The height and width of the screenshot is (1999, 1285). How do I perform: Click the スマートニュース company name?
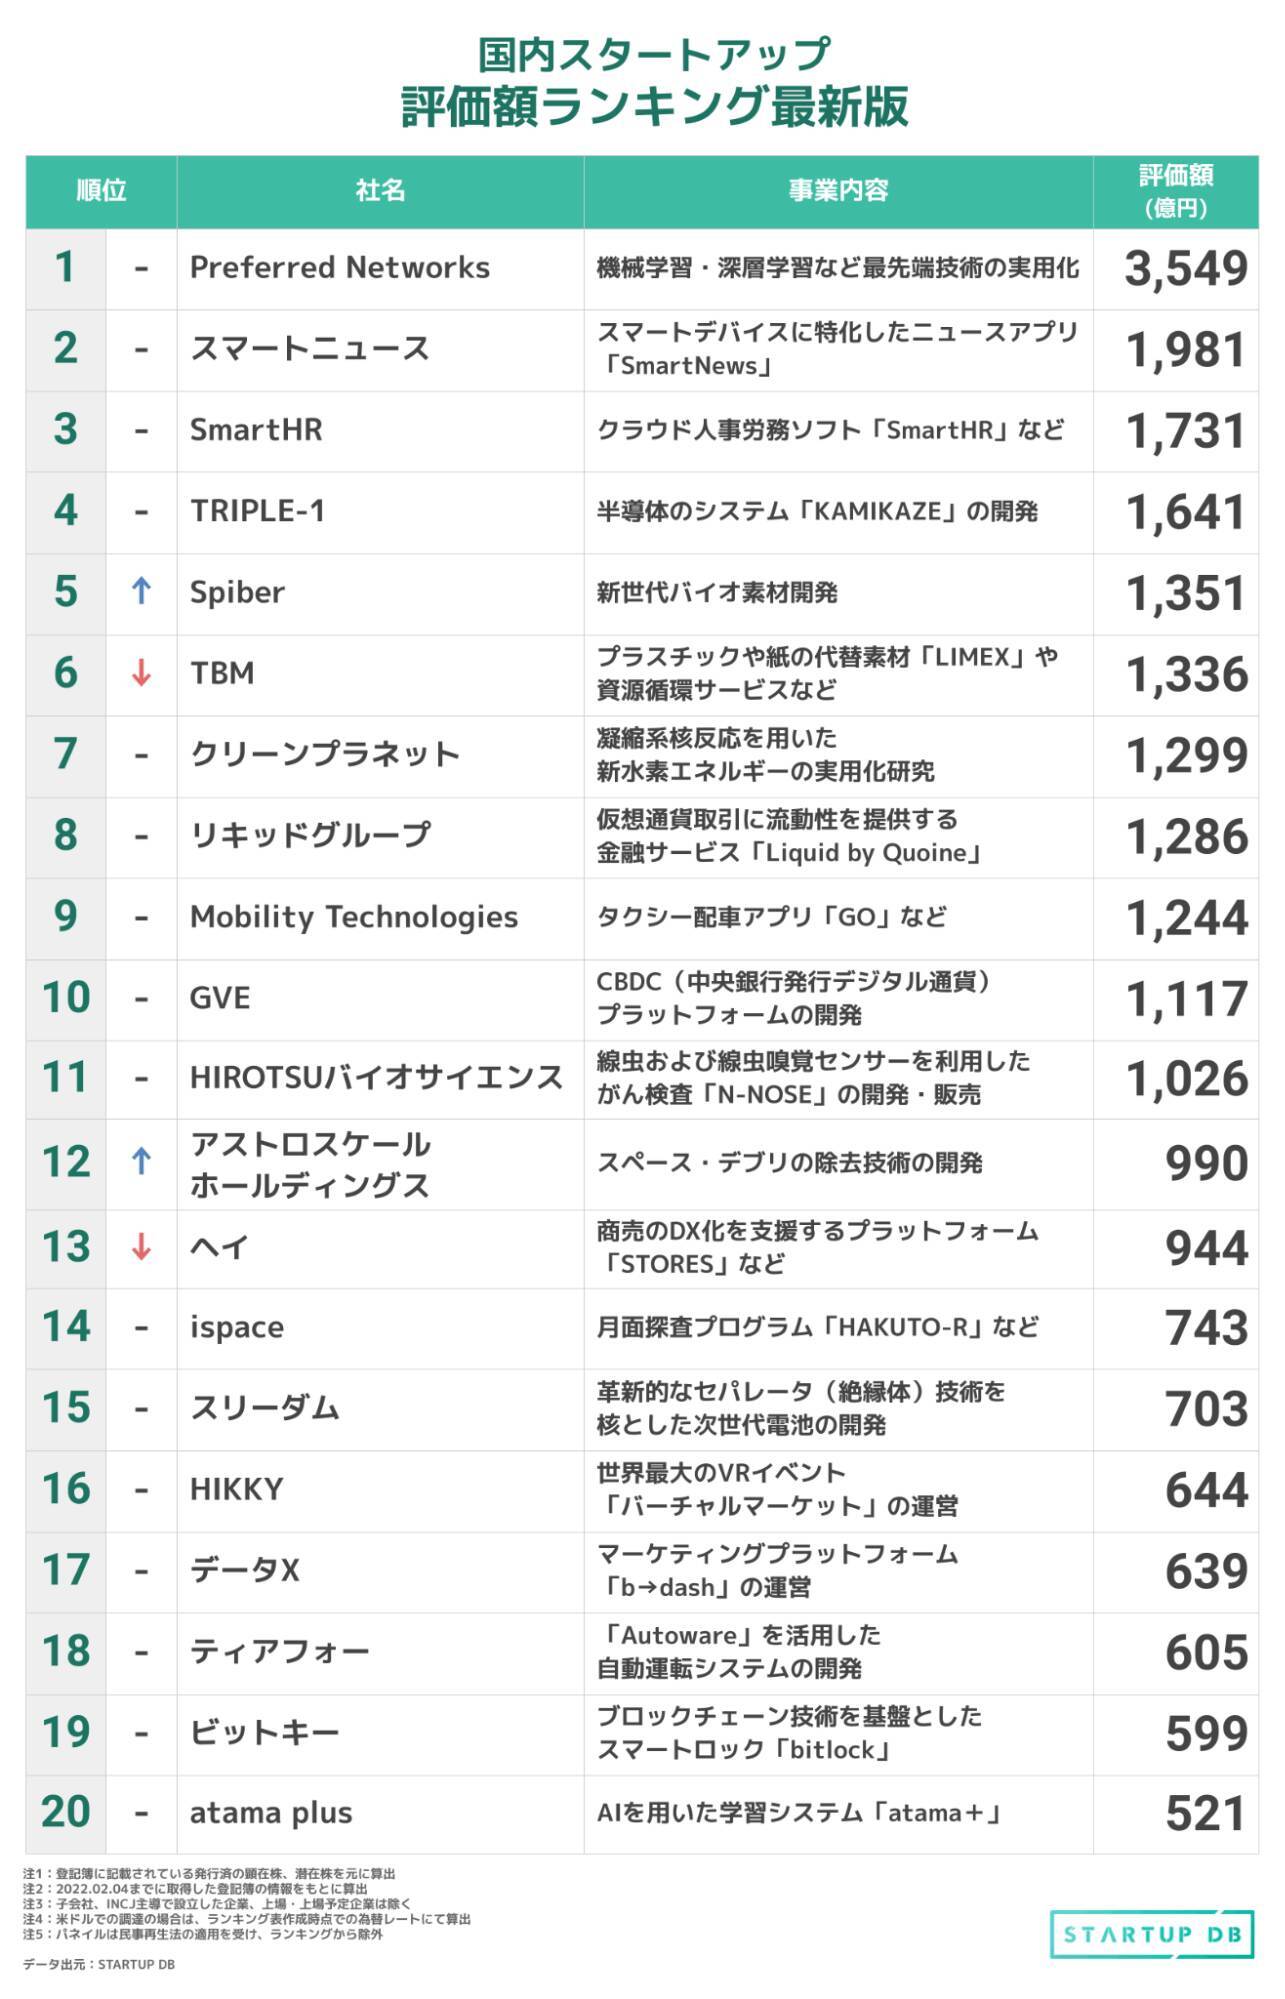pyautogui.click(x=310, y=349)
